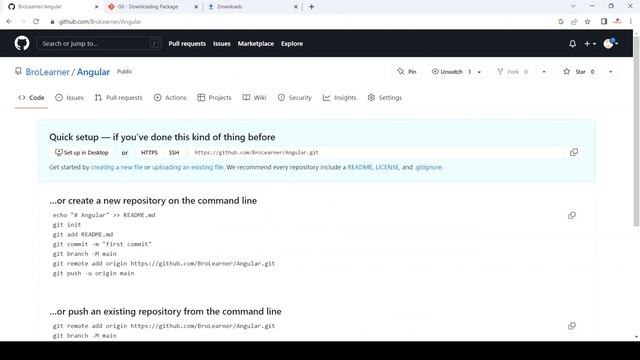The height and width of the screenshot is (360, 640).
Task: Open the LICENSE recommendation link
Action: click(387, 167)
